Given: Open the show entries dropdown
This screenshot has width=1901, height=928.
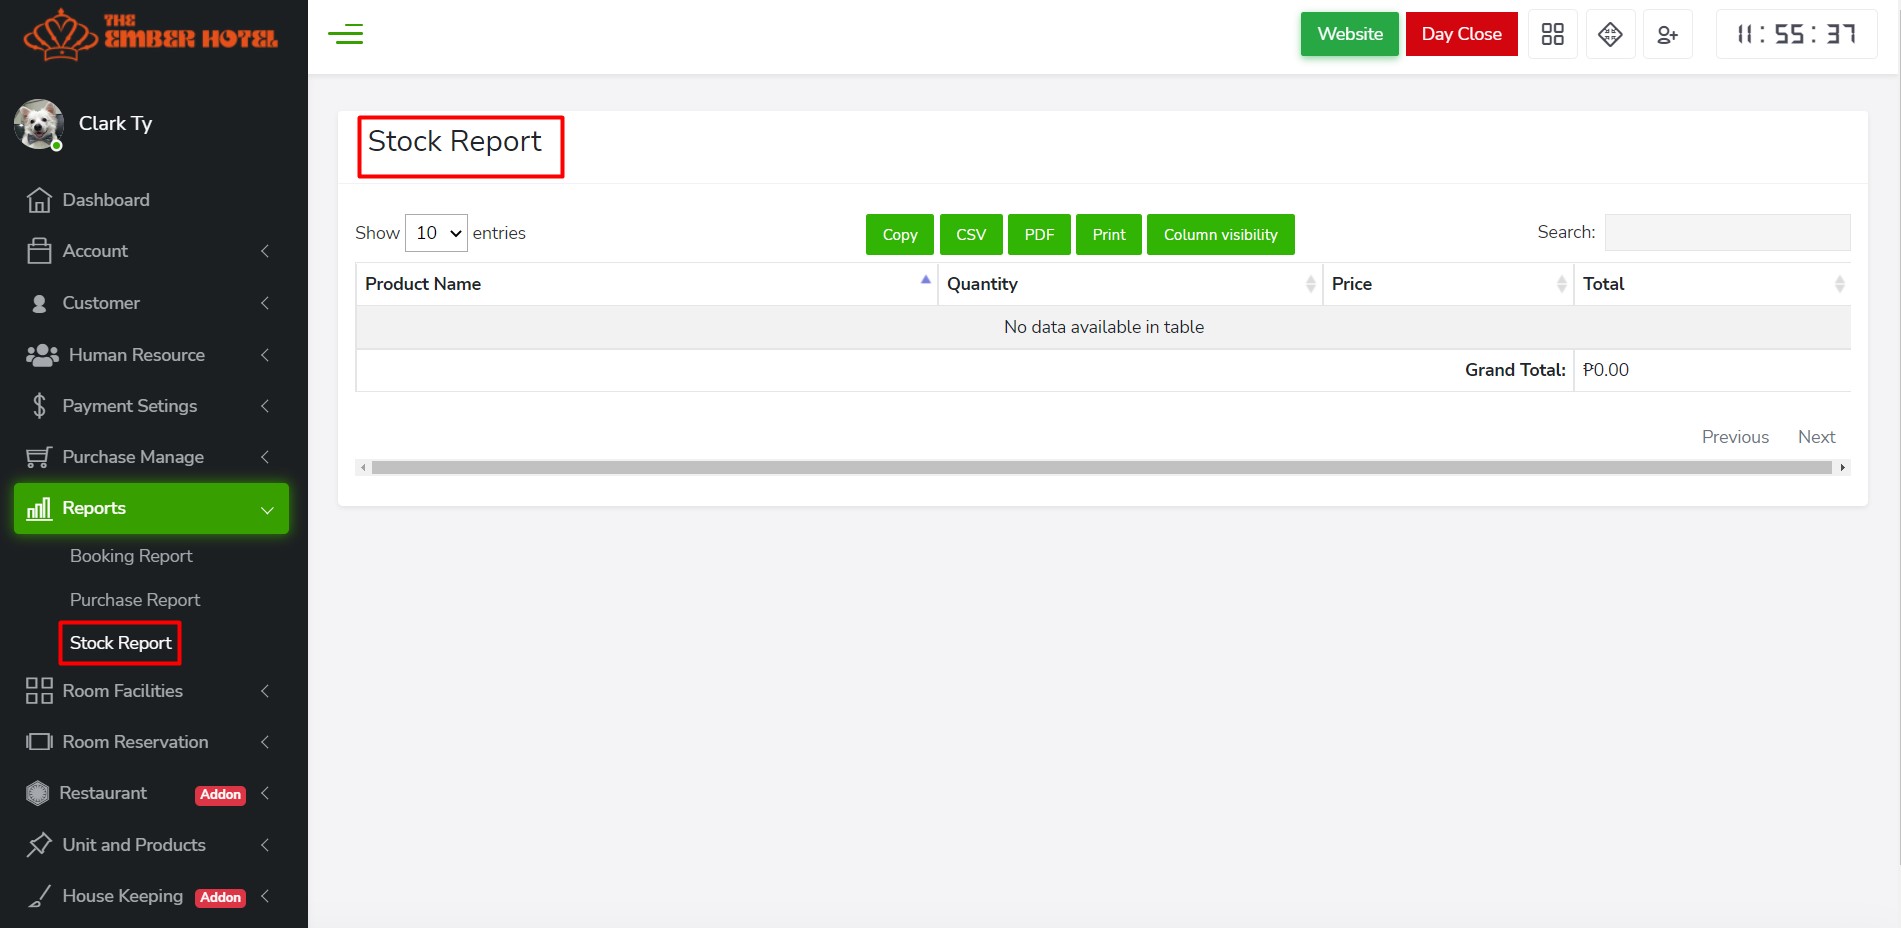Looking at the screenshot, I should pyautogui.click(x=436, y=233).
